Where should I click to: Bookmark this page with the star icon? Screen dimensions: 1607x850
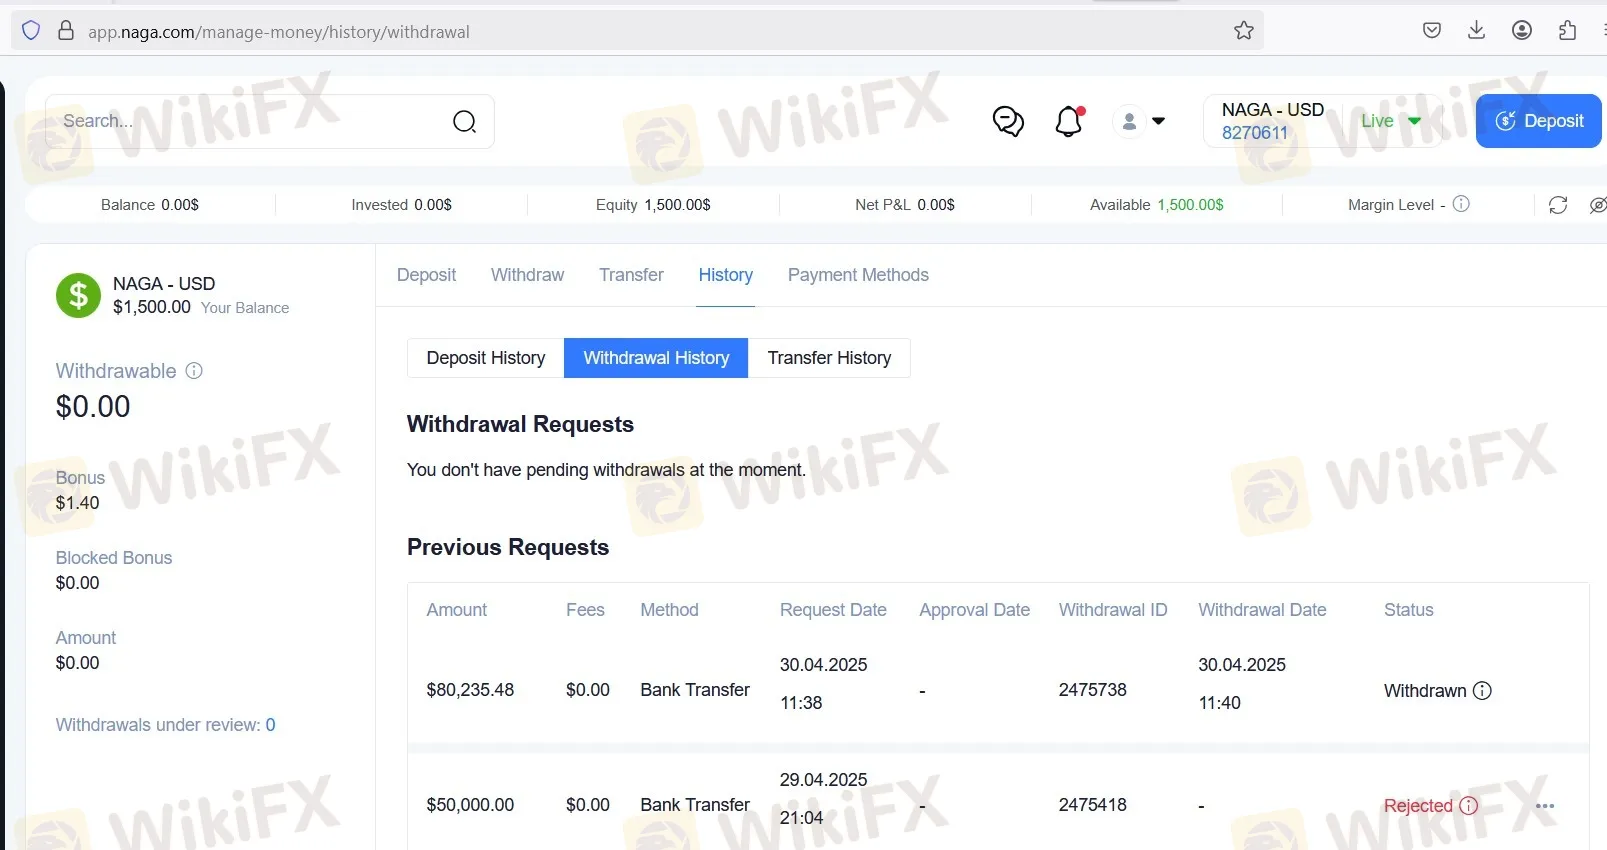click(1244, 31)
